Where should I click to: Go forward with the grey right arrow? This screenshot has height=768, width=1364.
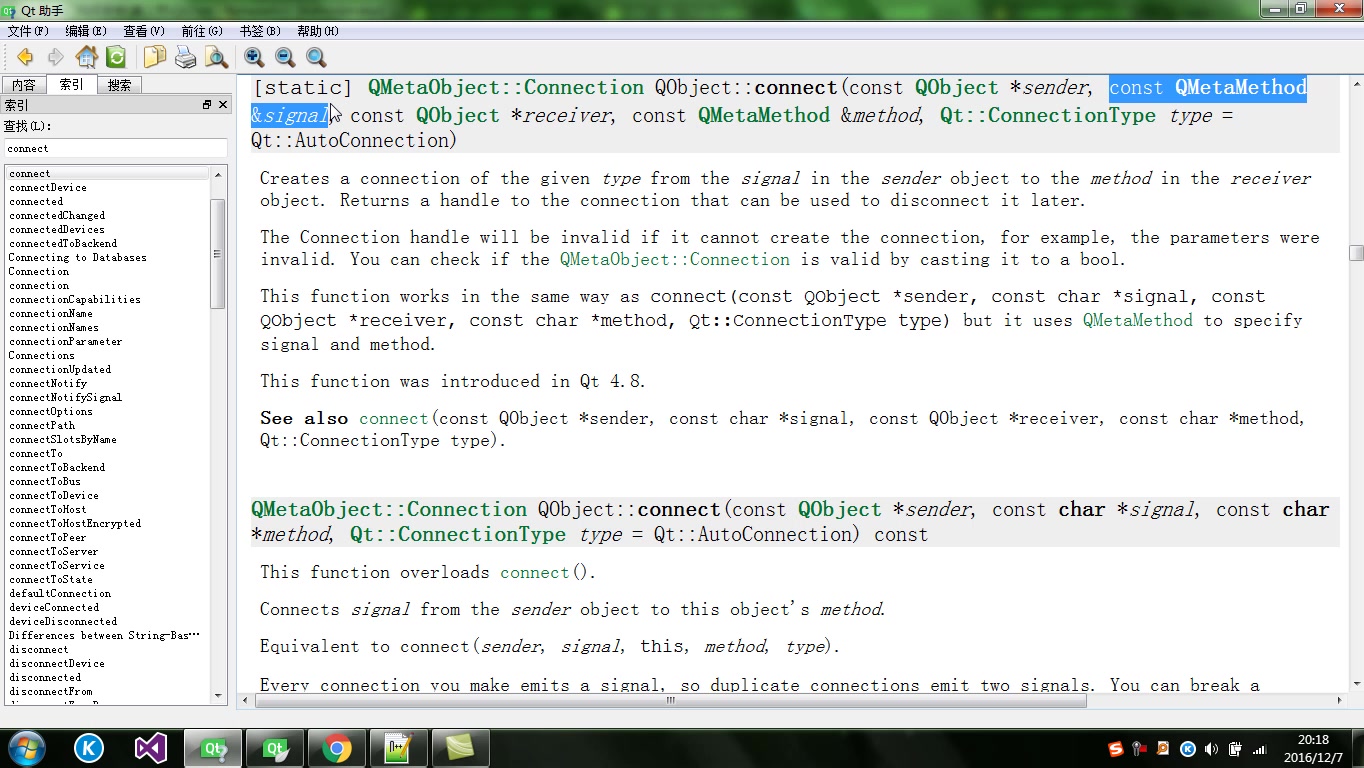tap(56, 57)
